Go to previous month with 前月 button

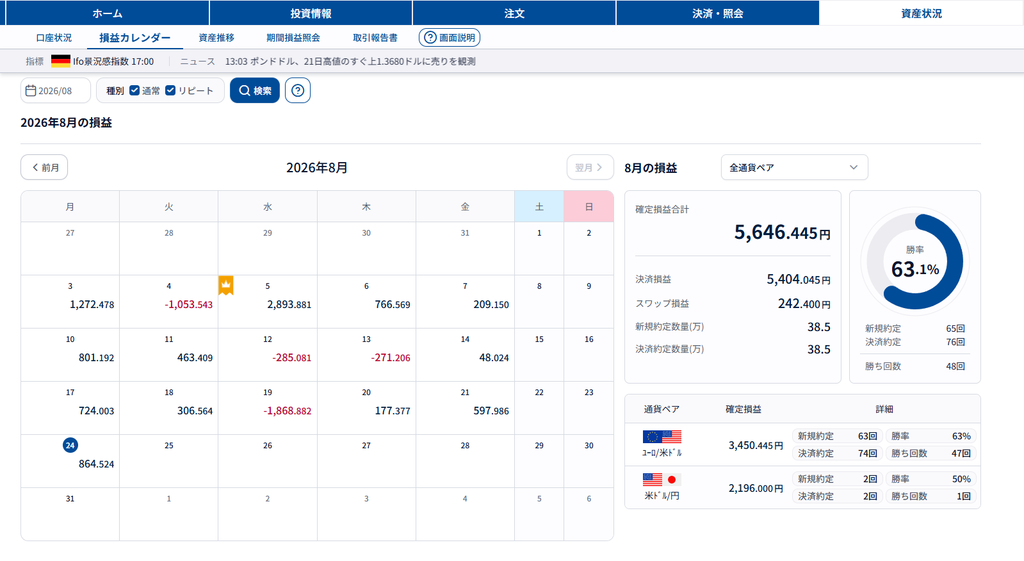[x=44, y=167]
